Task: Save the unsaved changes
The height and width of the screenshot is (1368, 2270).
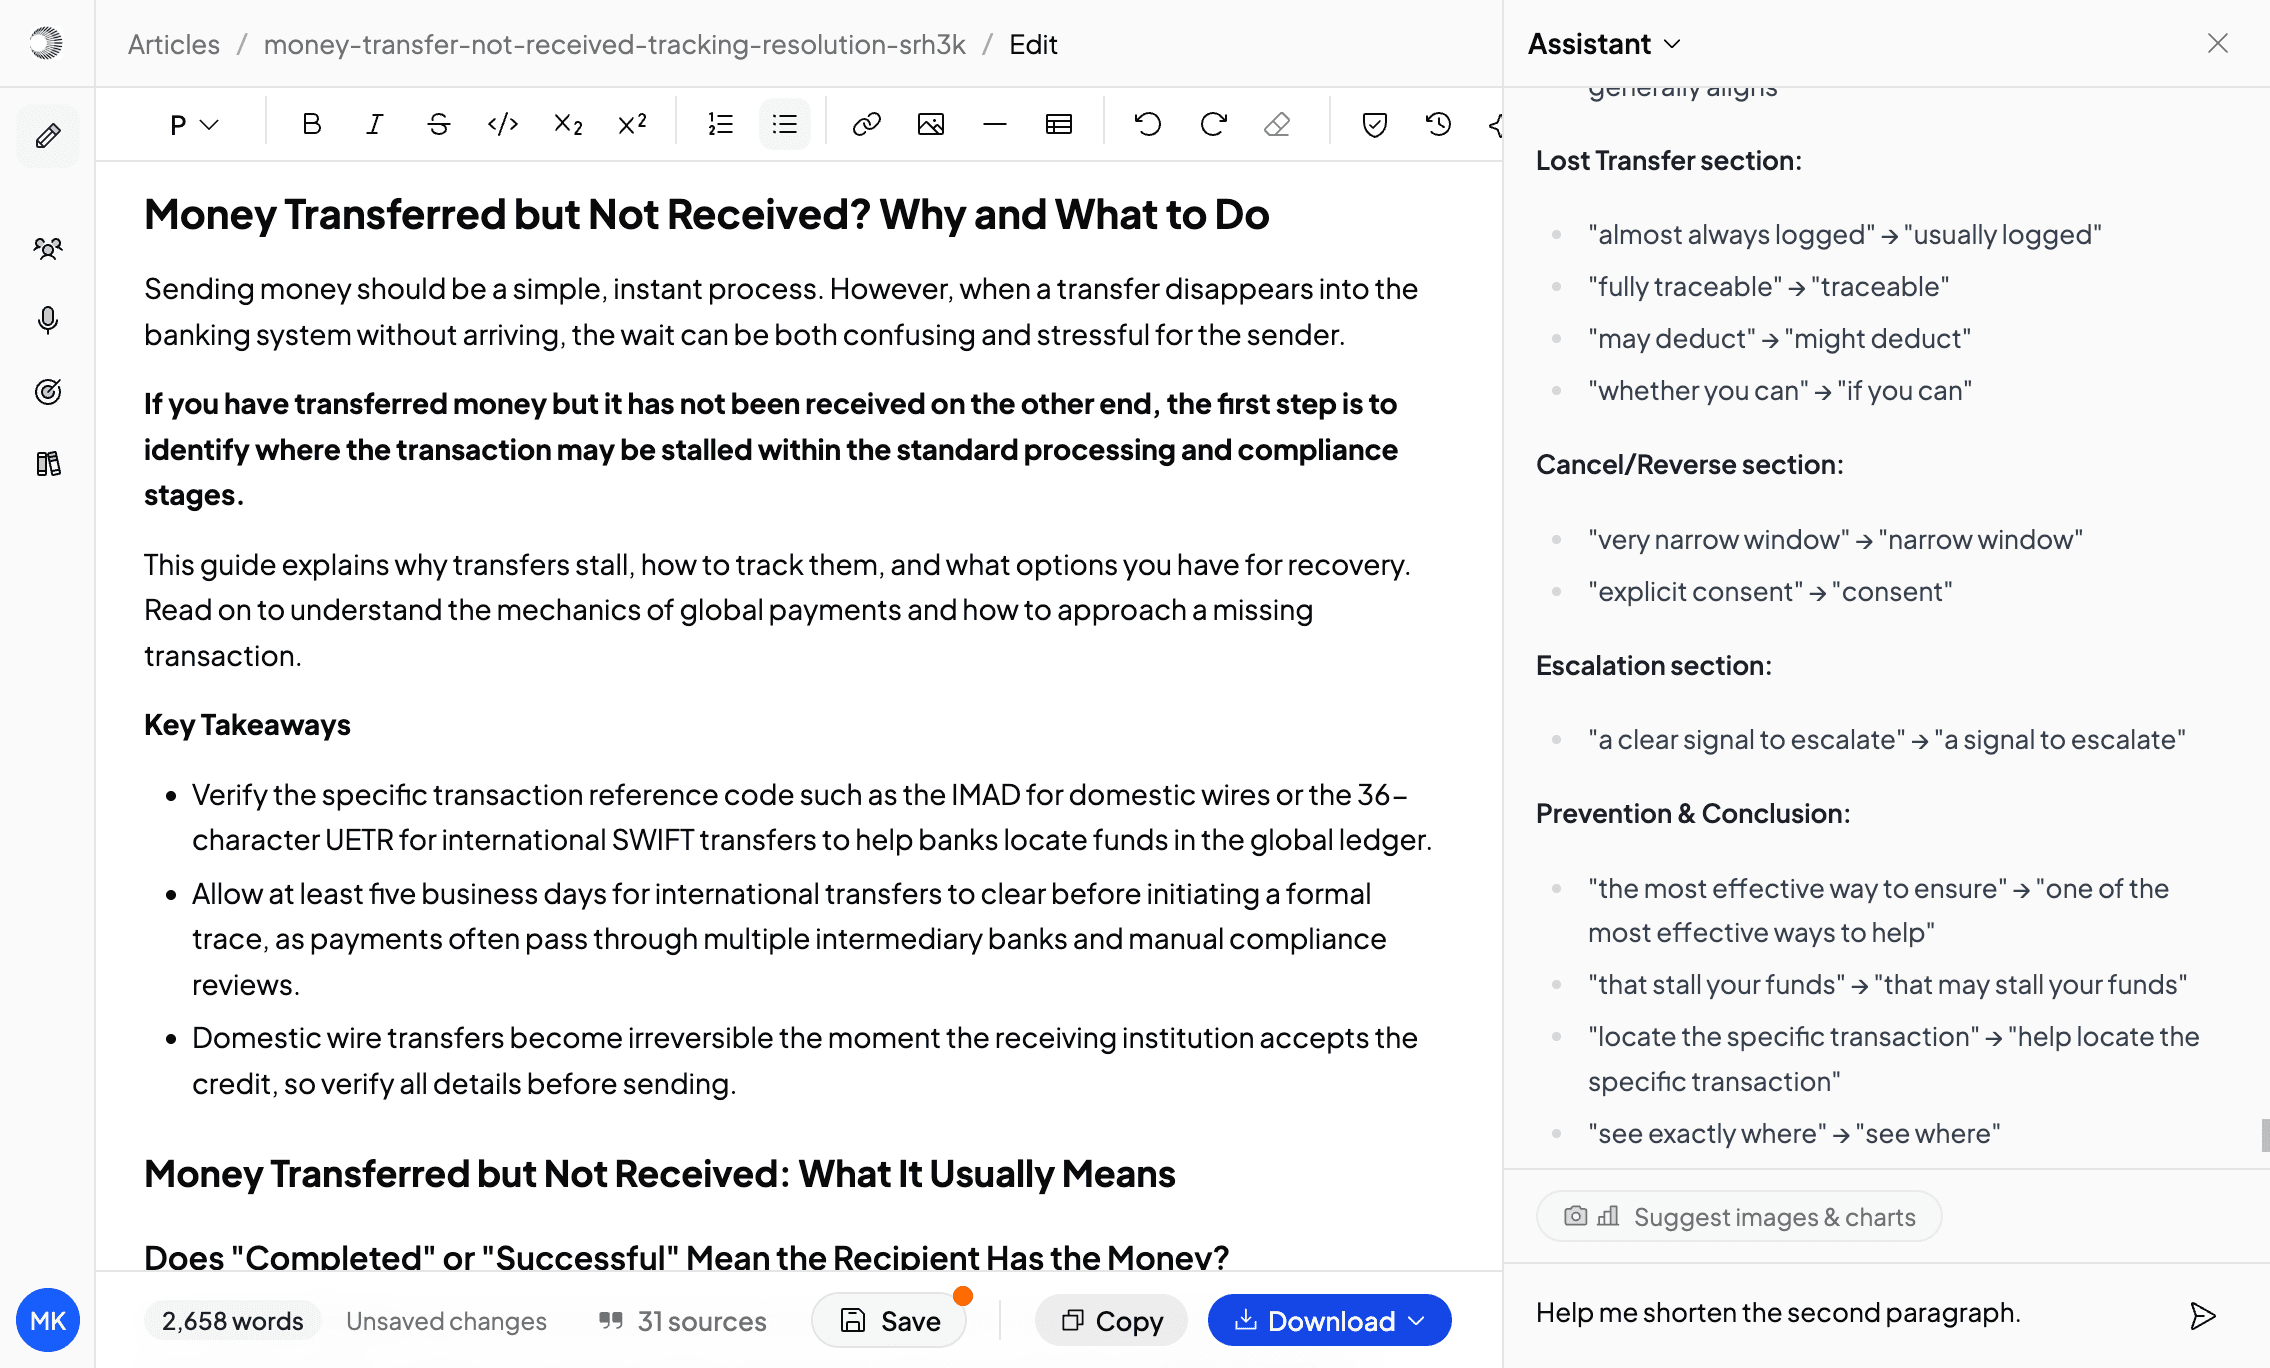Action: click(889, 1320)
